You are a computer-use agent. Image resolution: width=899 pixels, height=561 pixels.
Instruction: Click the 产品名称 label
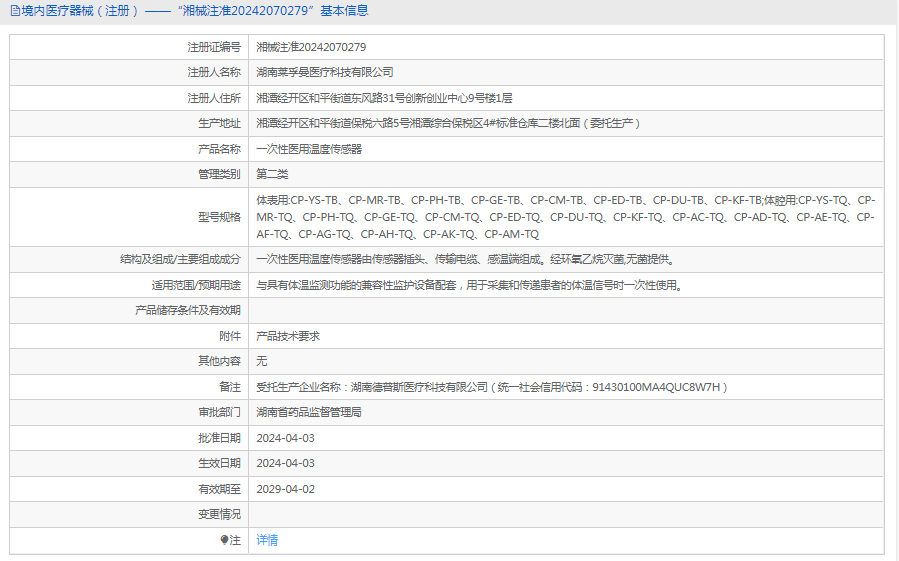219,149
